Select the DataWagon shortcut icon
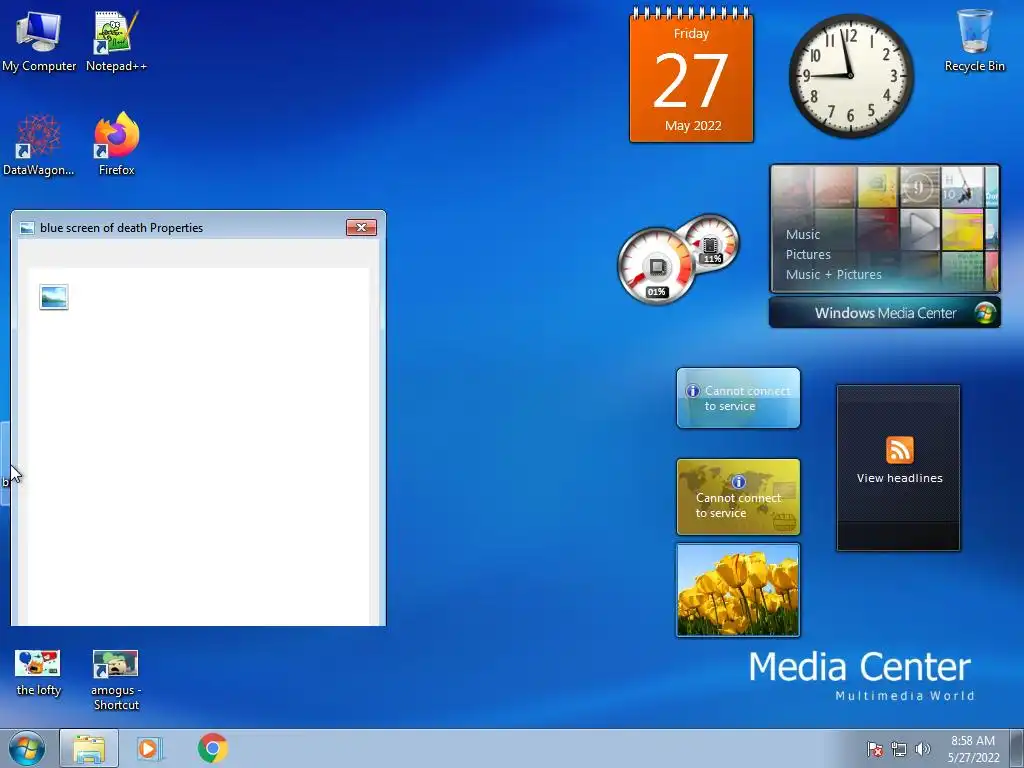 [39, 145]
